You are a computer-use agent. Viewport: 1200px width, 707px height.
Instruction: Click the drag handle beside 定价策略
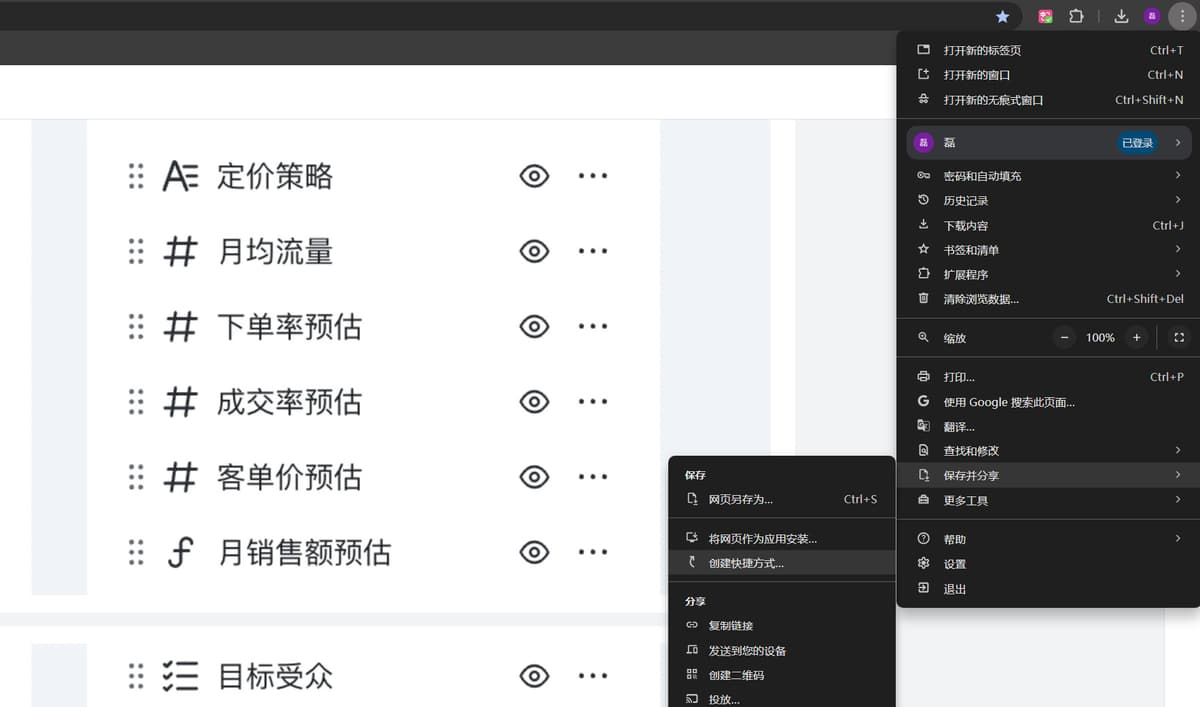click(136, 177)
